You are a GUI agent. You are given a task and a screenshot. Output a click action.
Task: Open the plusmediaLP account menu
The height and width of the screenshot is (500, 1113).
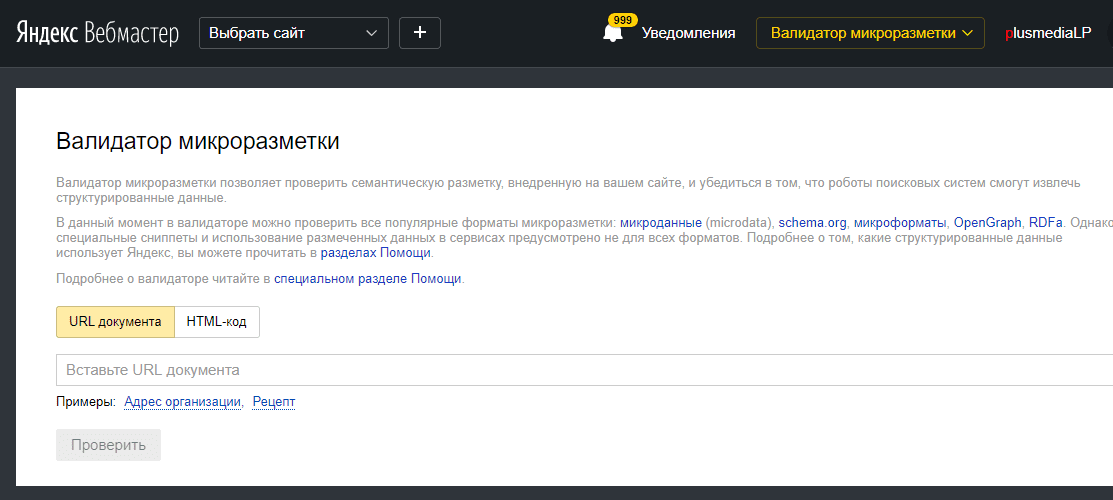click(x=1048, y=33)
